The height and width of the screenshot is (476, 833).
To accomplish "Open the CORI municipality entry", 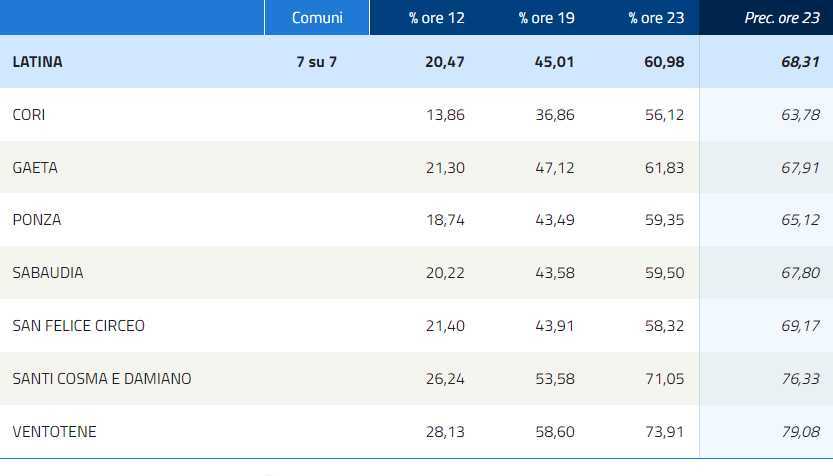I will pyautogui.click(x=29, y=115).
